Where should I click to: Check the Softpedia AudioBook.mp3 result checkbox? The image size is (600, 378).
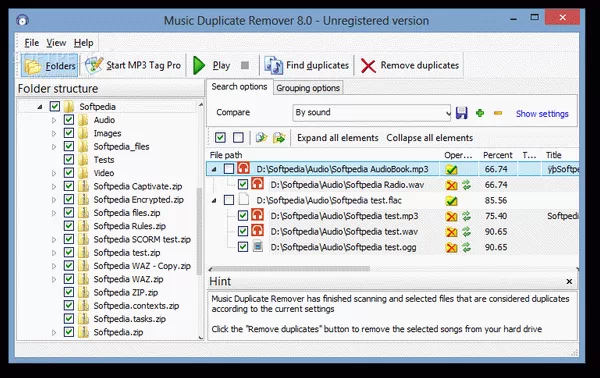(229, 169)
